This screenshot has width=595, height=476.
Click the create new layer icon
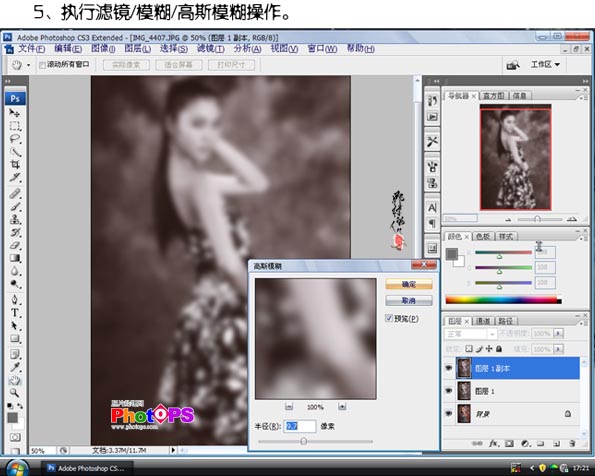pos(557,443)
